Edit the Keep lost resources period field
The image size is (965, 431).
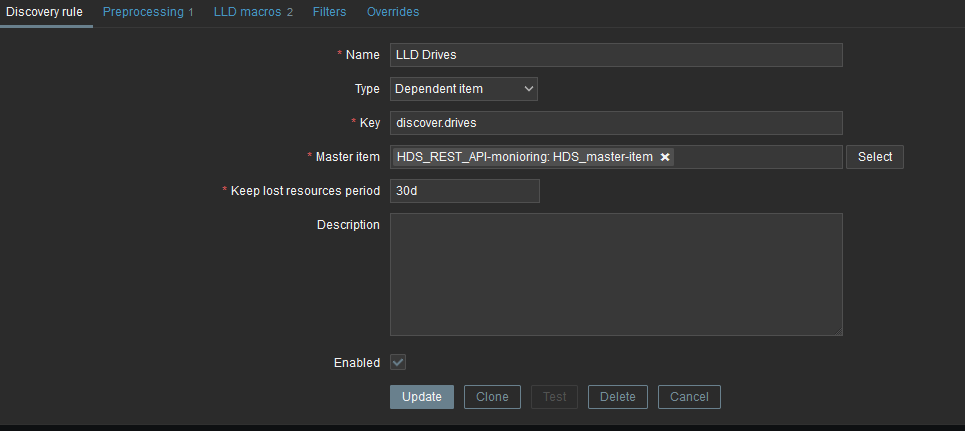(x=464, y=191)
